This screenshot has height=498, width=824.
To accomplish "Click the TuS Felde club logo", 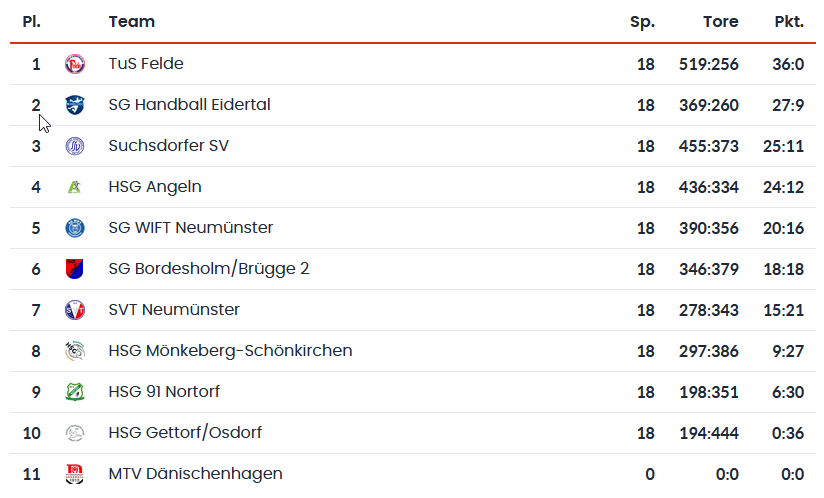I will pyautogui.click(x=75, y=64).
